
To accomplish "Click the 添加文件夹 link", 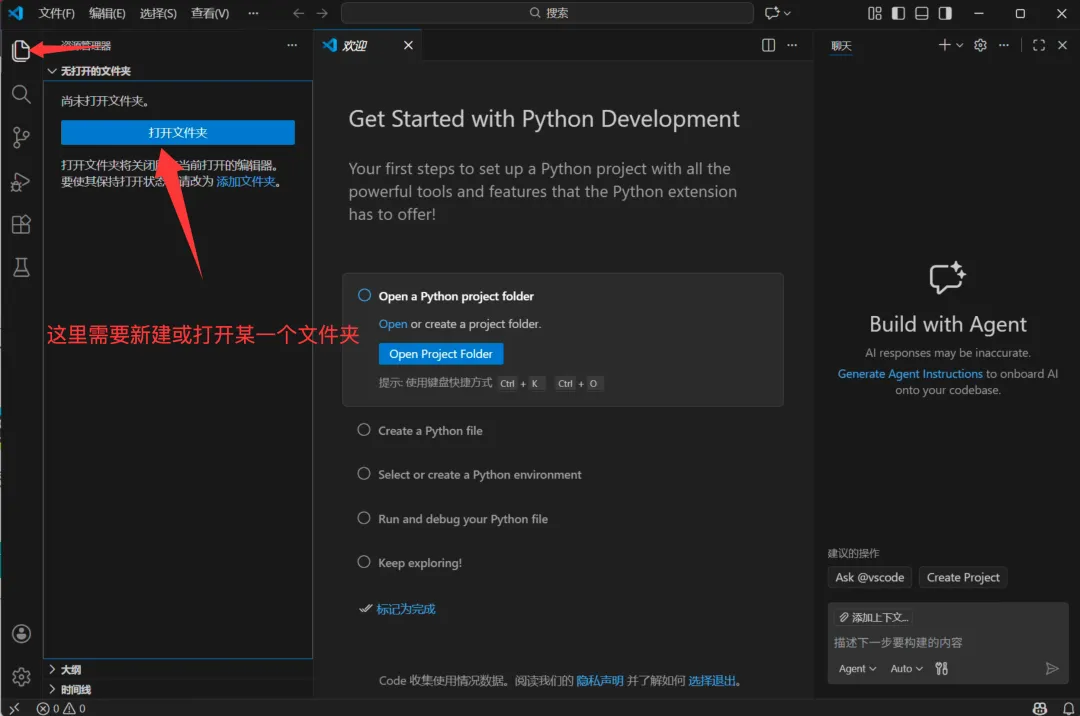I will [246, 182].
